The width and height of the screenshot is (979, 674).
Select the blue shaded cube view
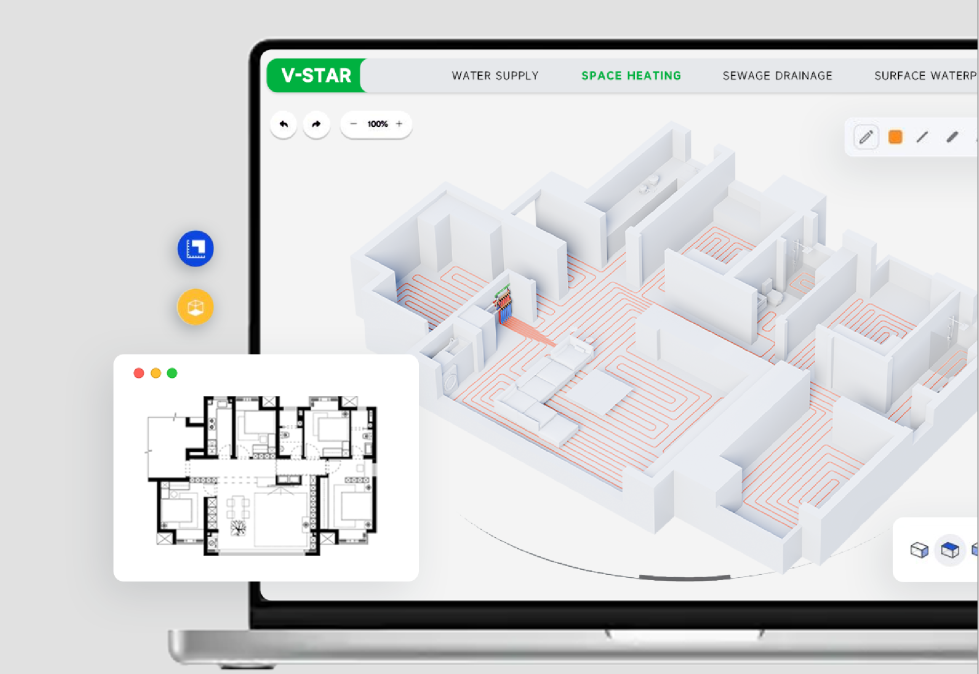950,550
